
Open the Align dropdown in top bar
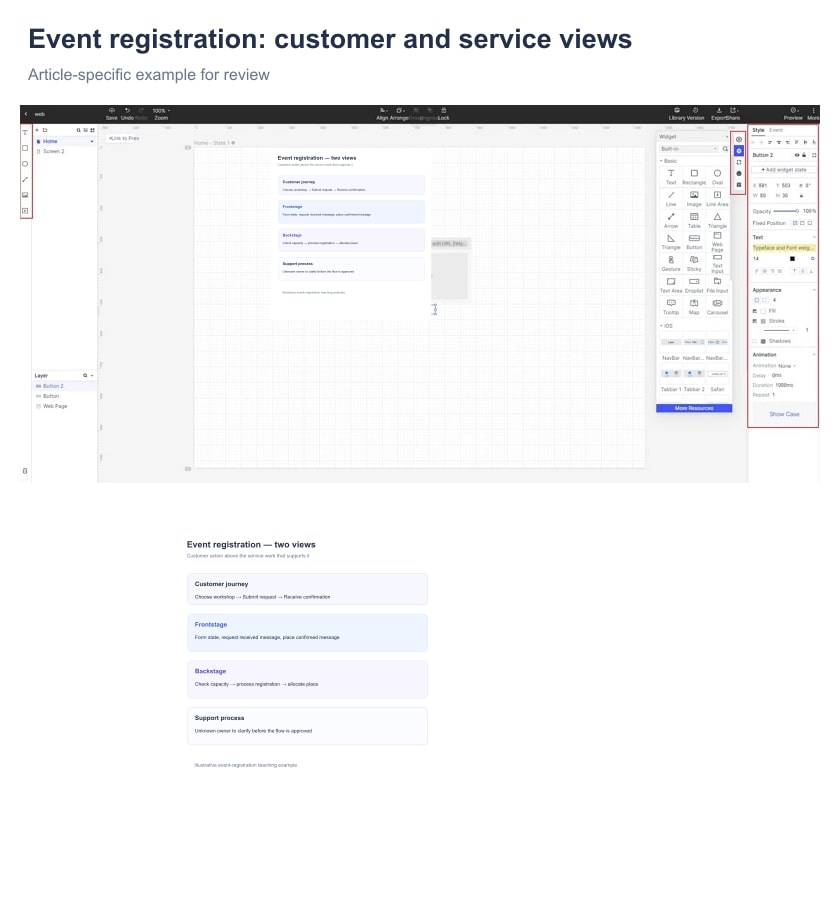click(x=382, y=114)
